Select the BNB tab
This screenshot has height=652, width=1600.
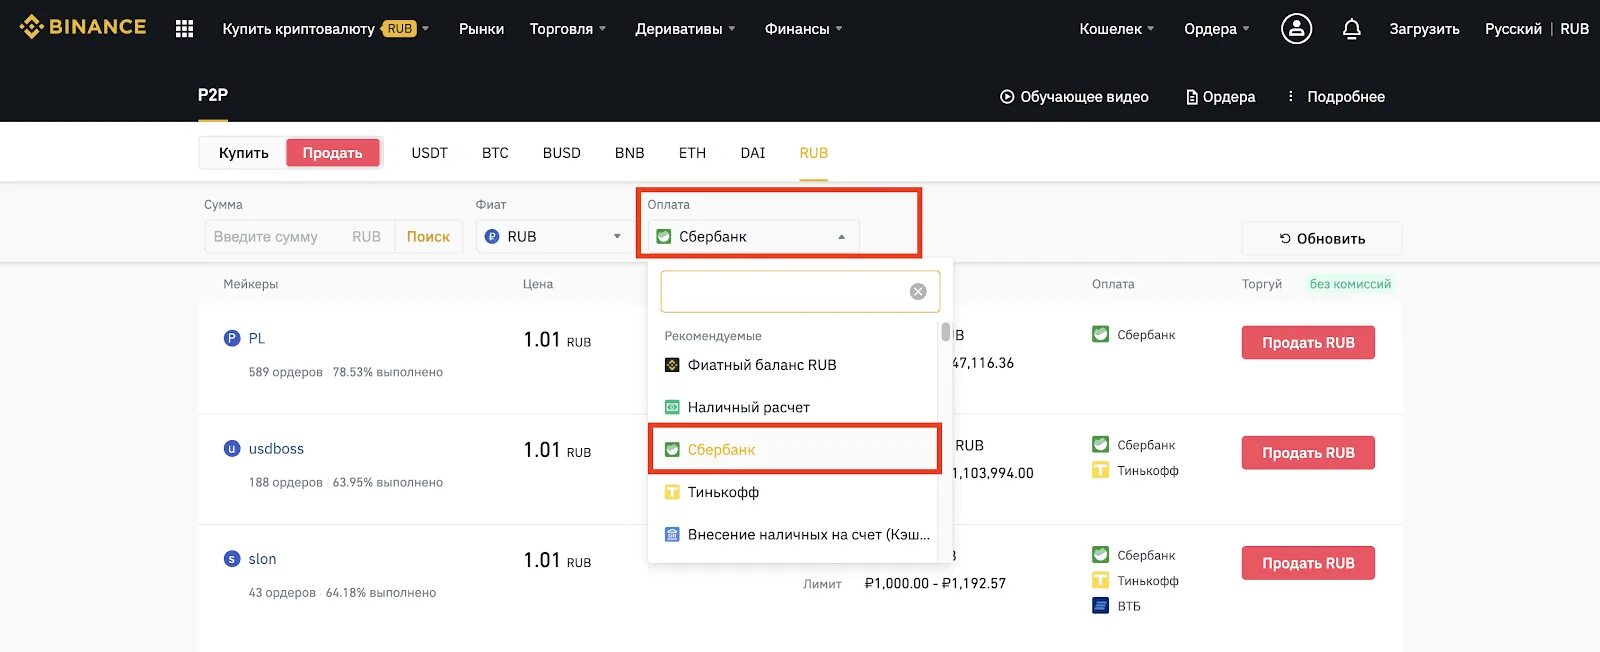coord(629,153)
